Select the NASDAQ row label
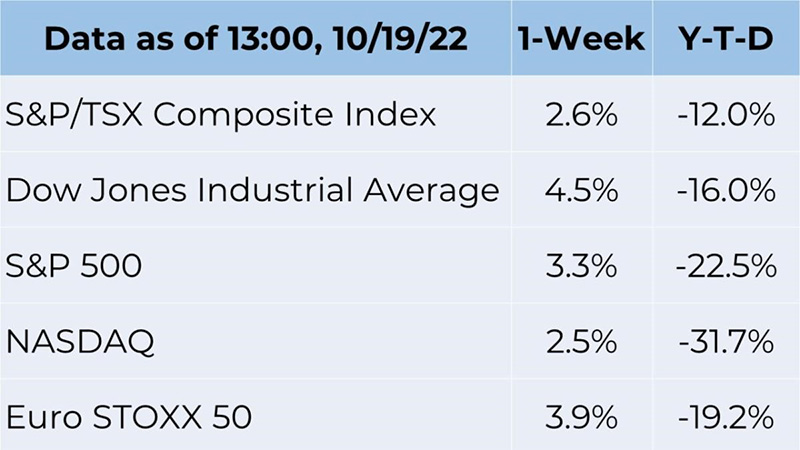 pyautogui.click(x=80, y=341)
